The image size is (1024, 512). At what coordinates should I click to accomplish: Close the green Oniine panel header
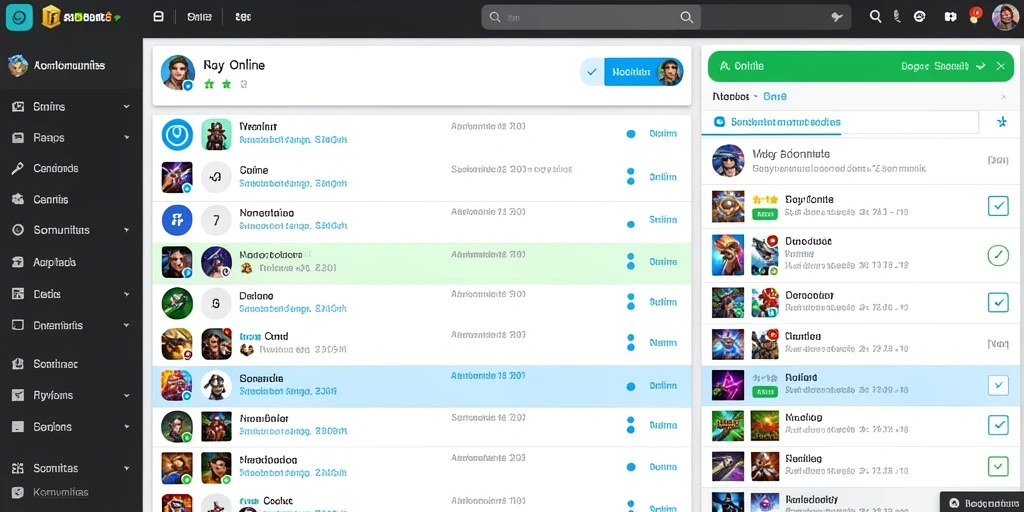pyautogui.click(x=1000, y=66)
